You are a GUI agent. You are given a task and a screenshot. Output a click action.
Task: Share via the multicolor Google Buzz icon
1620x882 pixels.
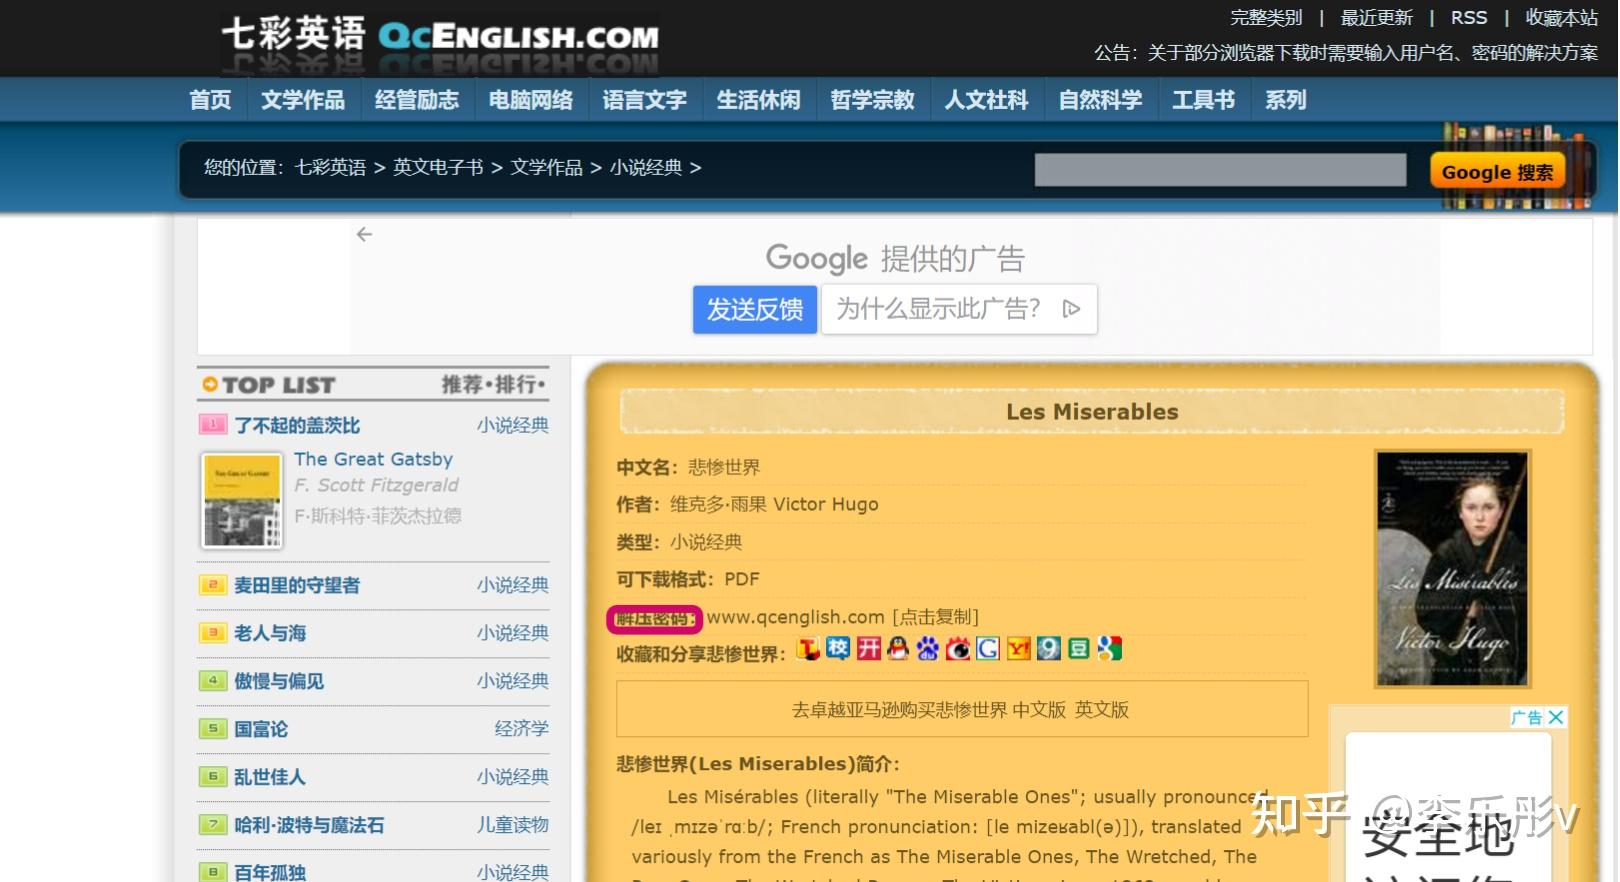click(1109, 649)
